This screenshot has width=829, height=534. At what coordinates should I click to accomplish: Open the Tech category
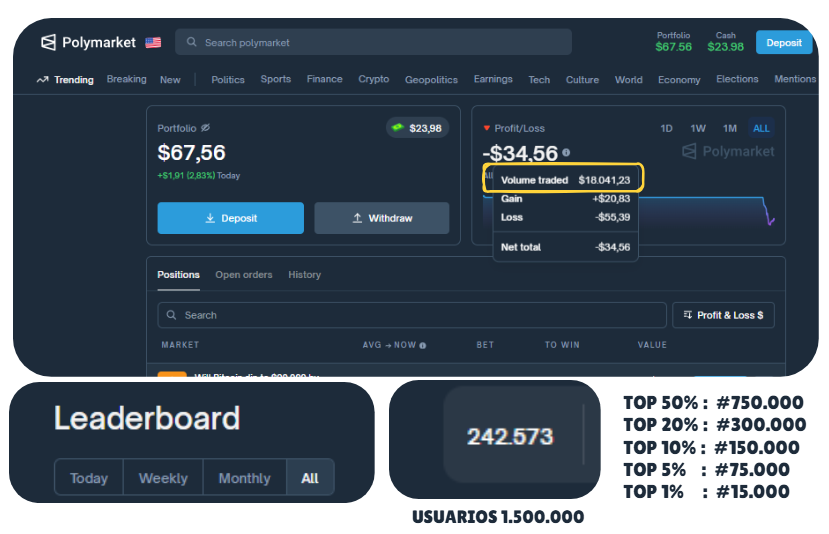coord(539,79)
